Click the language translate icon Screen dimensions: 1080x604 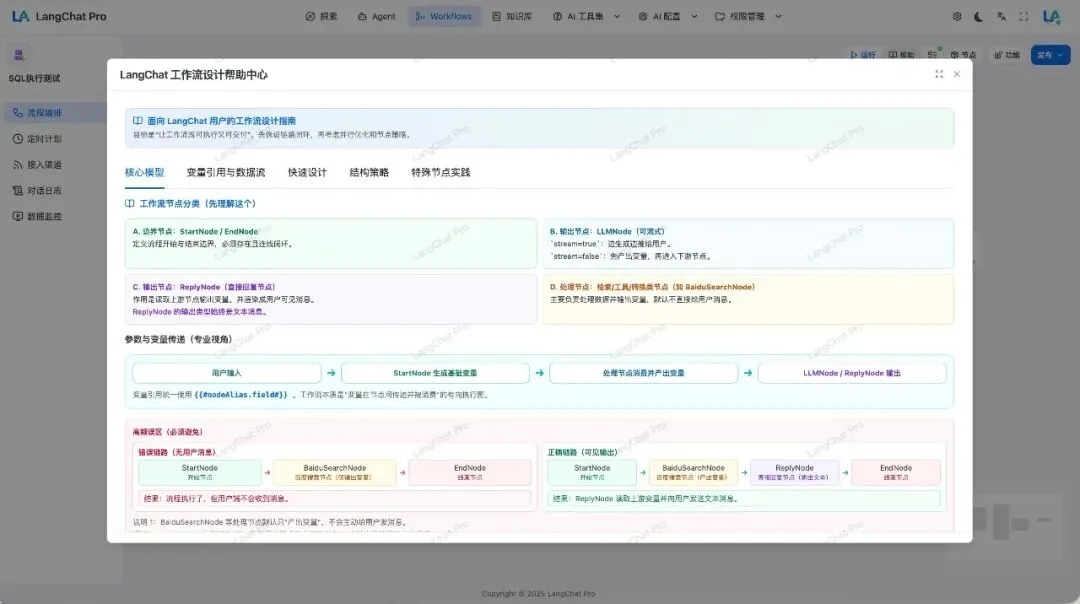[x=1001, y=17]
